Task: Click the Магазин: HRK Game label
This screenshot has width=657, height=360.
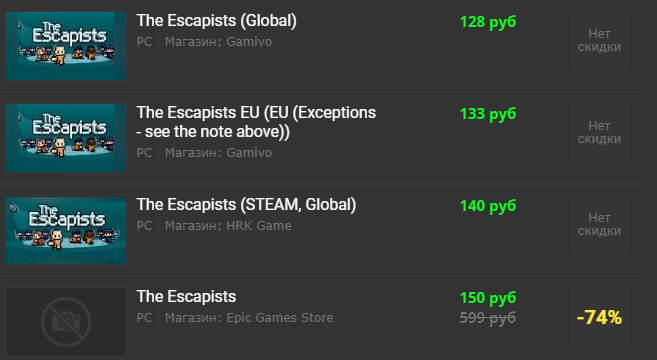Action: tap(228, 225)
